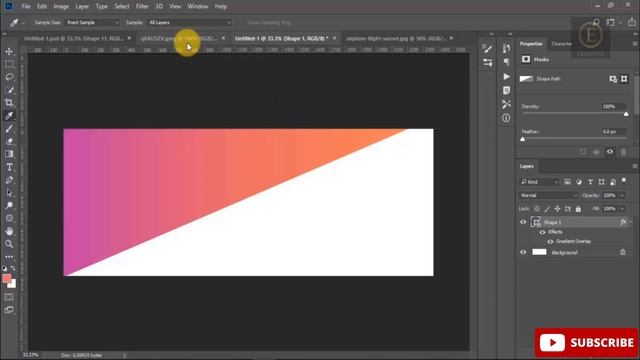
Task: Select the Brush tool
Action: (x=9, y=129)
